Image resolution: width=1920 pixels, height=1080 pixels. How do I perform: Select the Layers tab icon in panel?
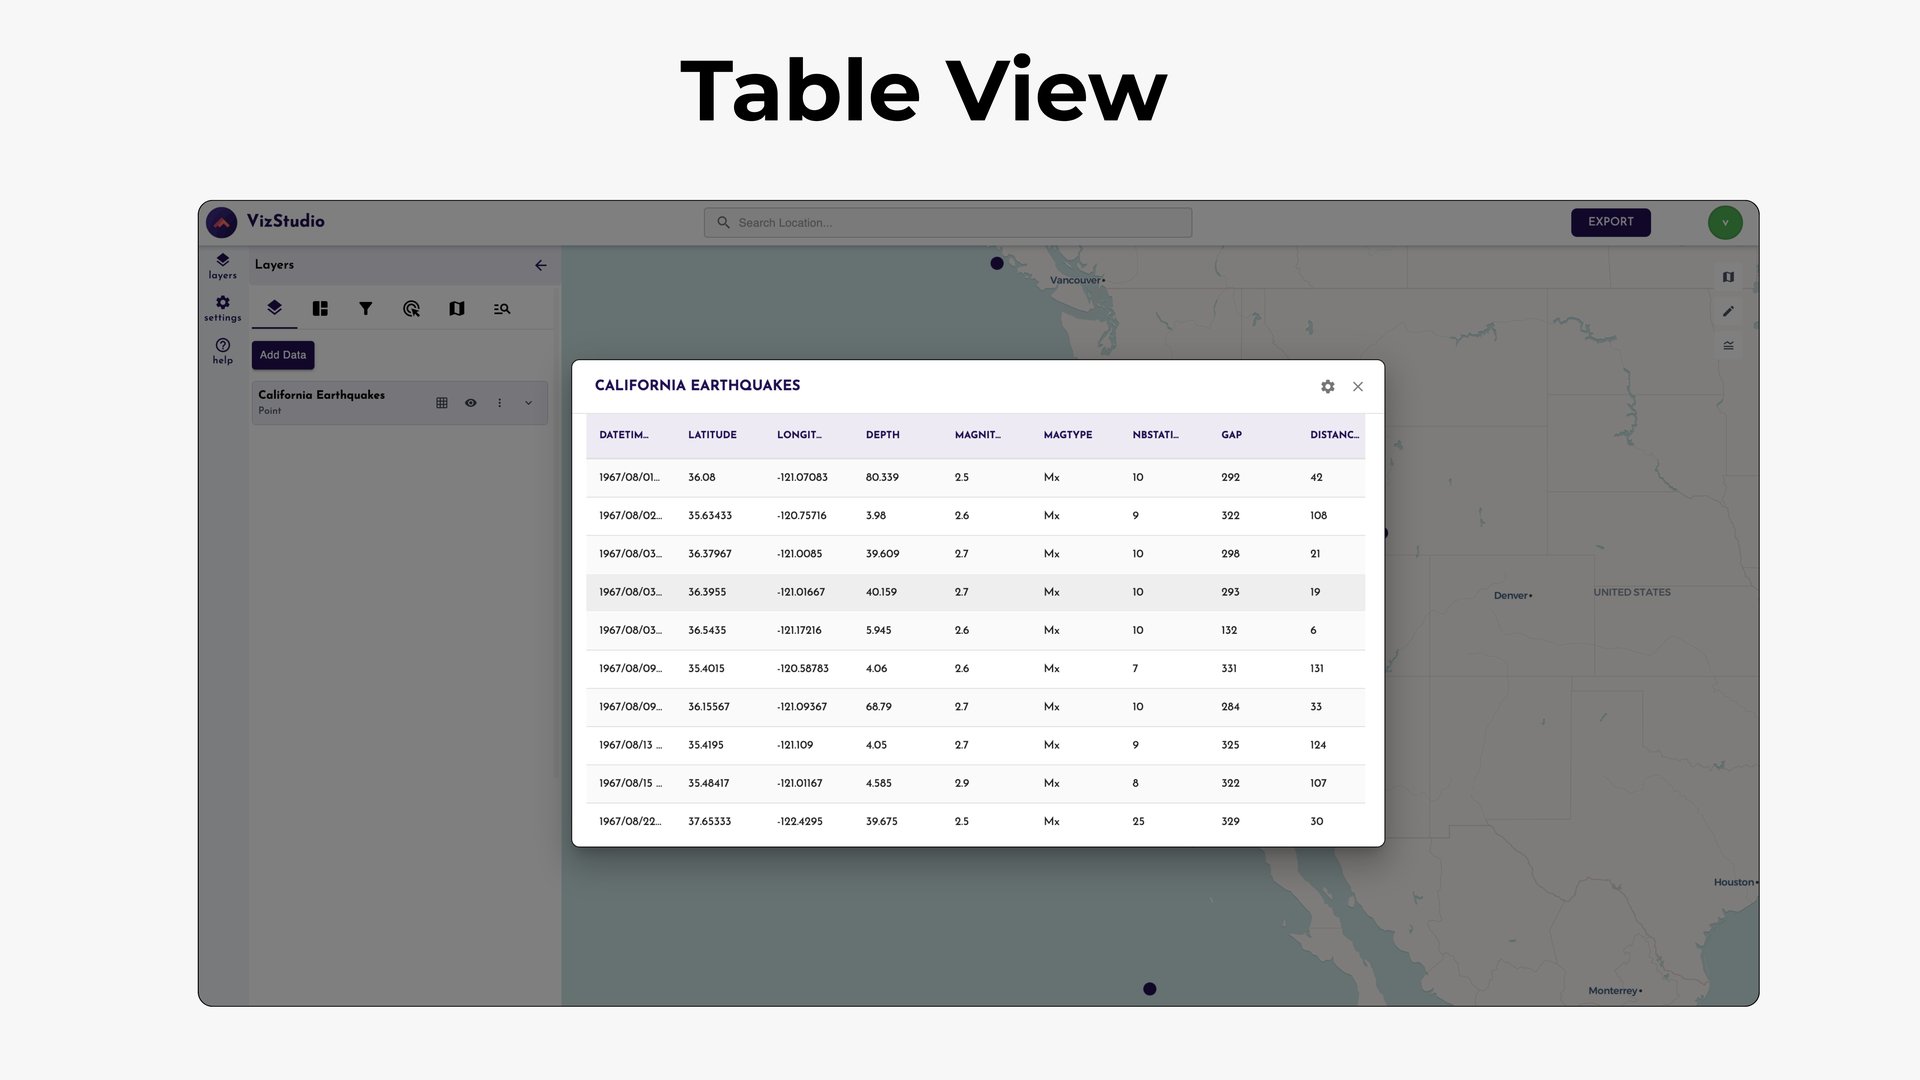click(x=274, y=308)
